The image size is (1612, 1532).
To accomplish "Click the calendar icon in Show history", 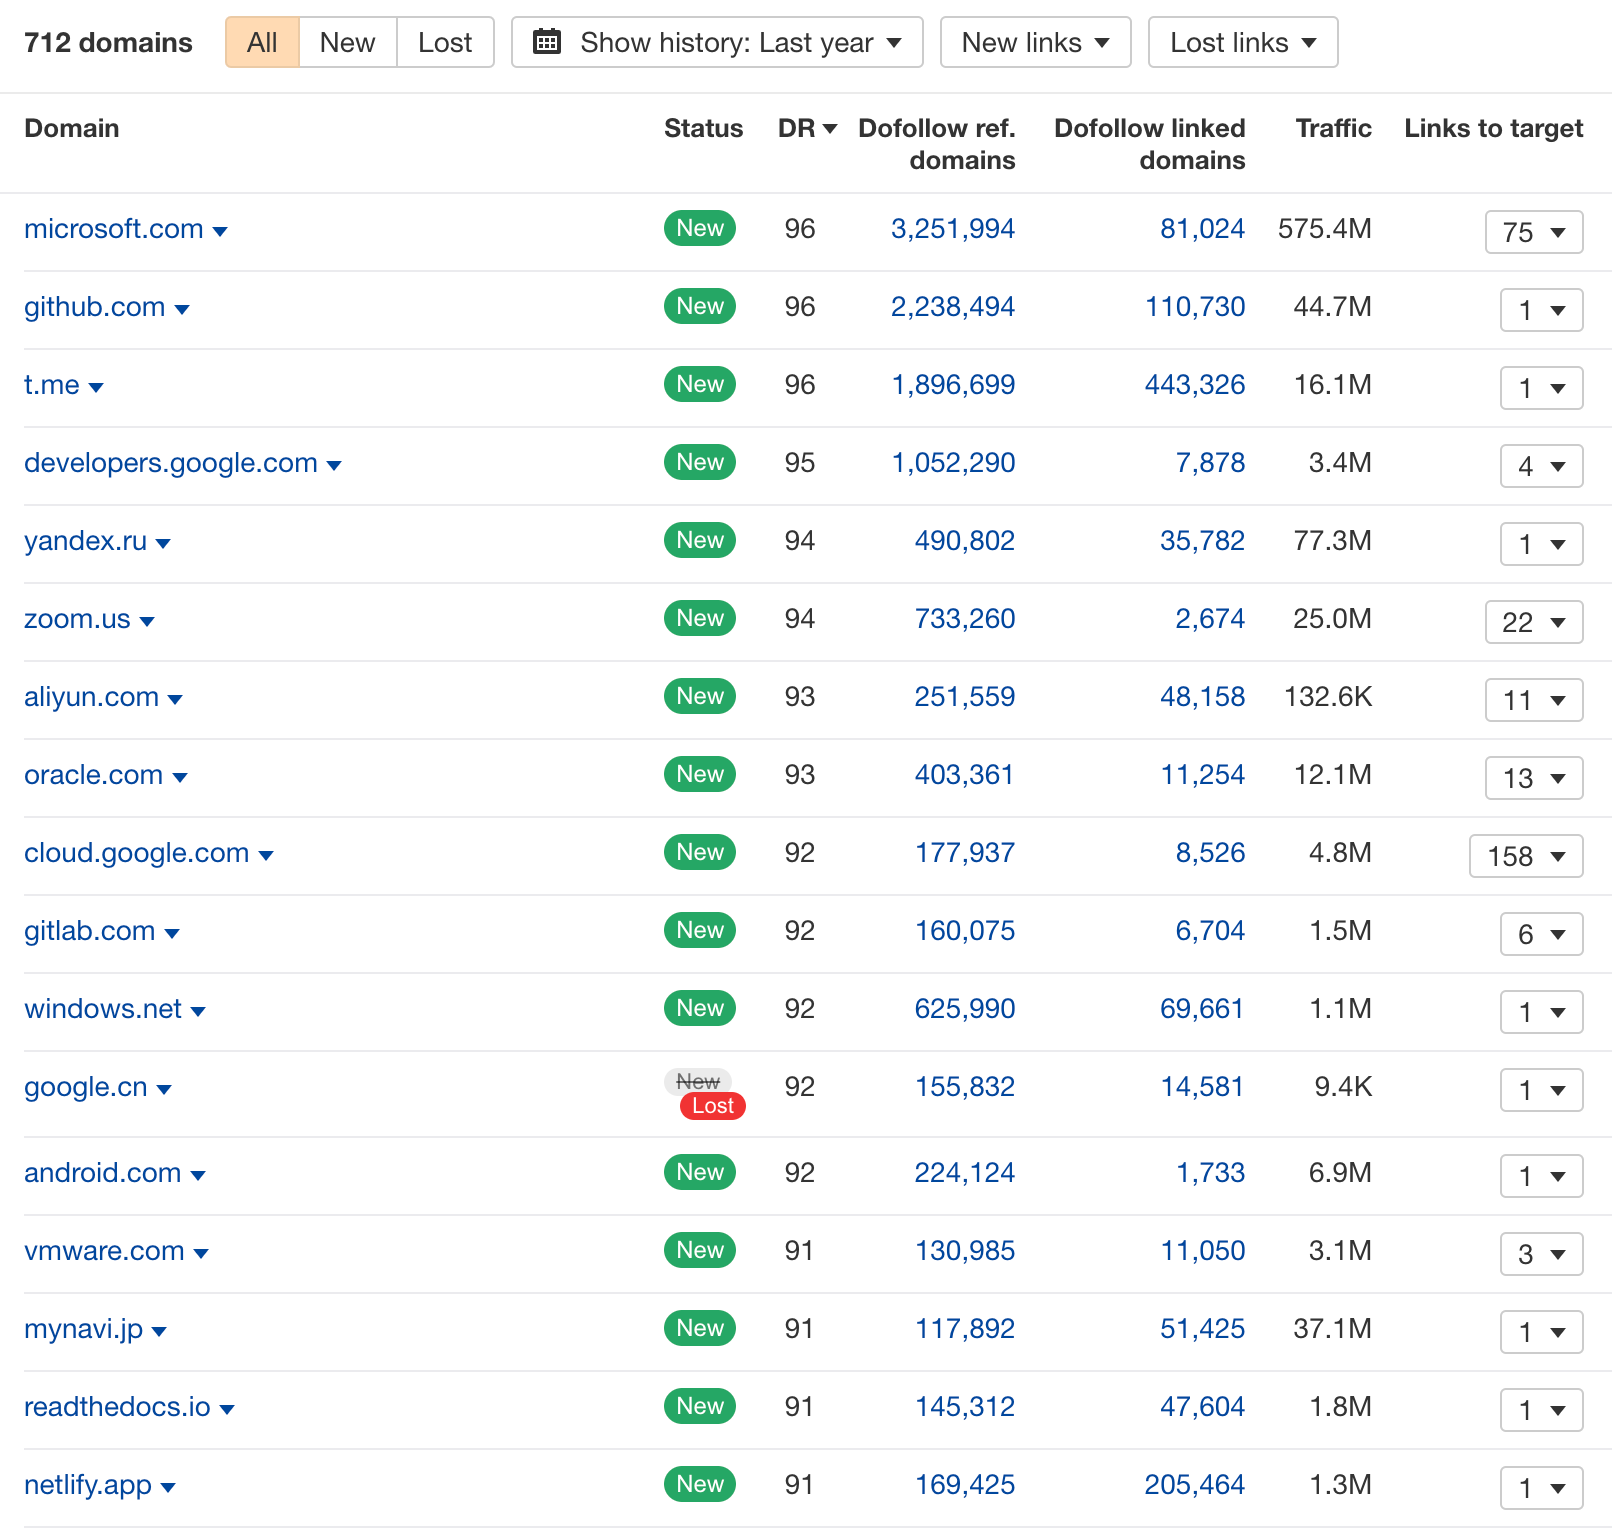I will [547, 42].
